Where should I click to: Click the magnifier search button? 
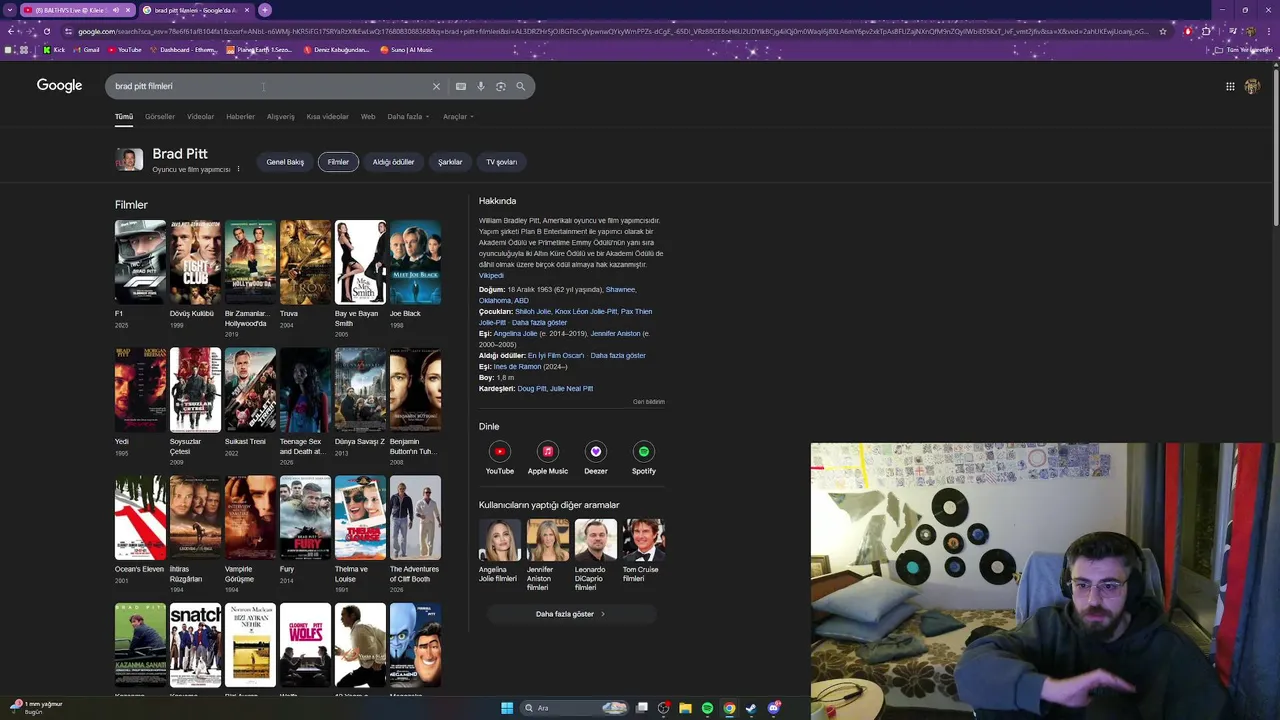(x=520, y=86)
